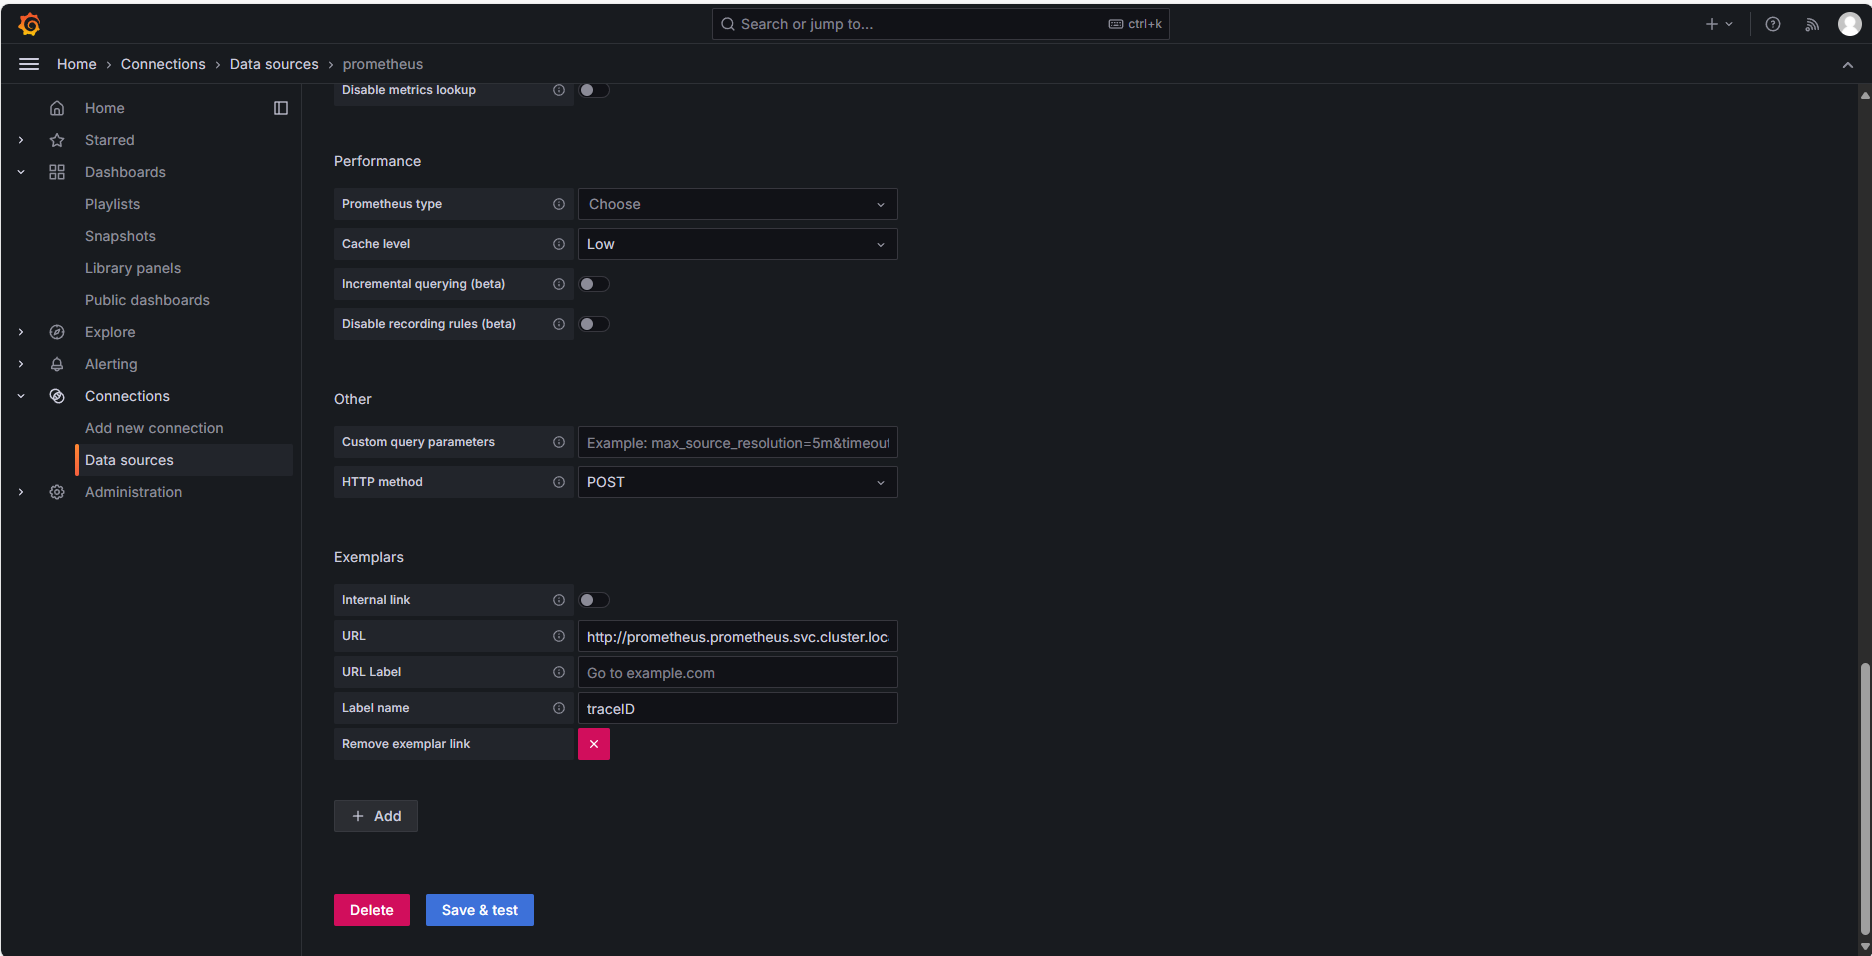The width and height of the screenshot is (1872, 956).
Task: Select Data sources in sidebar
Action: pyautogui.click(x=184, y=460)
